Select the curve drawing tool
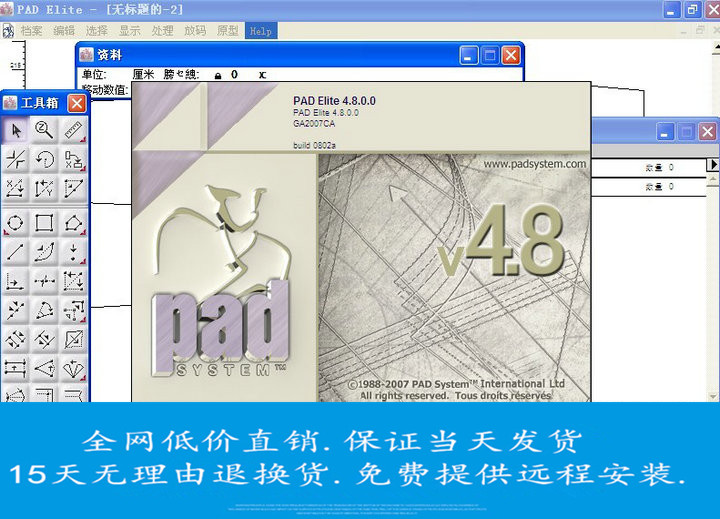Viewport: 720px width, 519px height. (44, 252)
